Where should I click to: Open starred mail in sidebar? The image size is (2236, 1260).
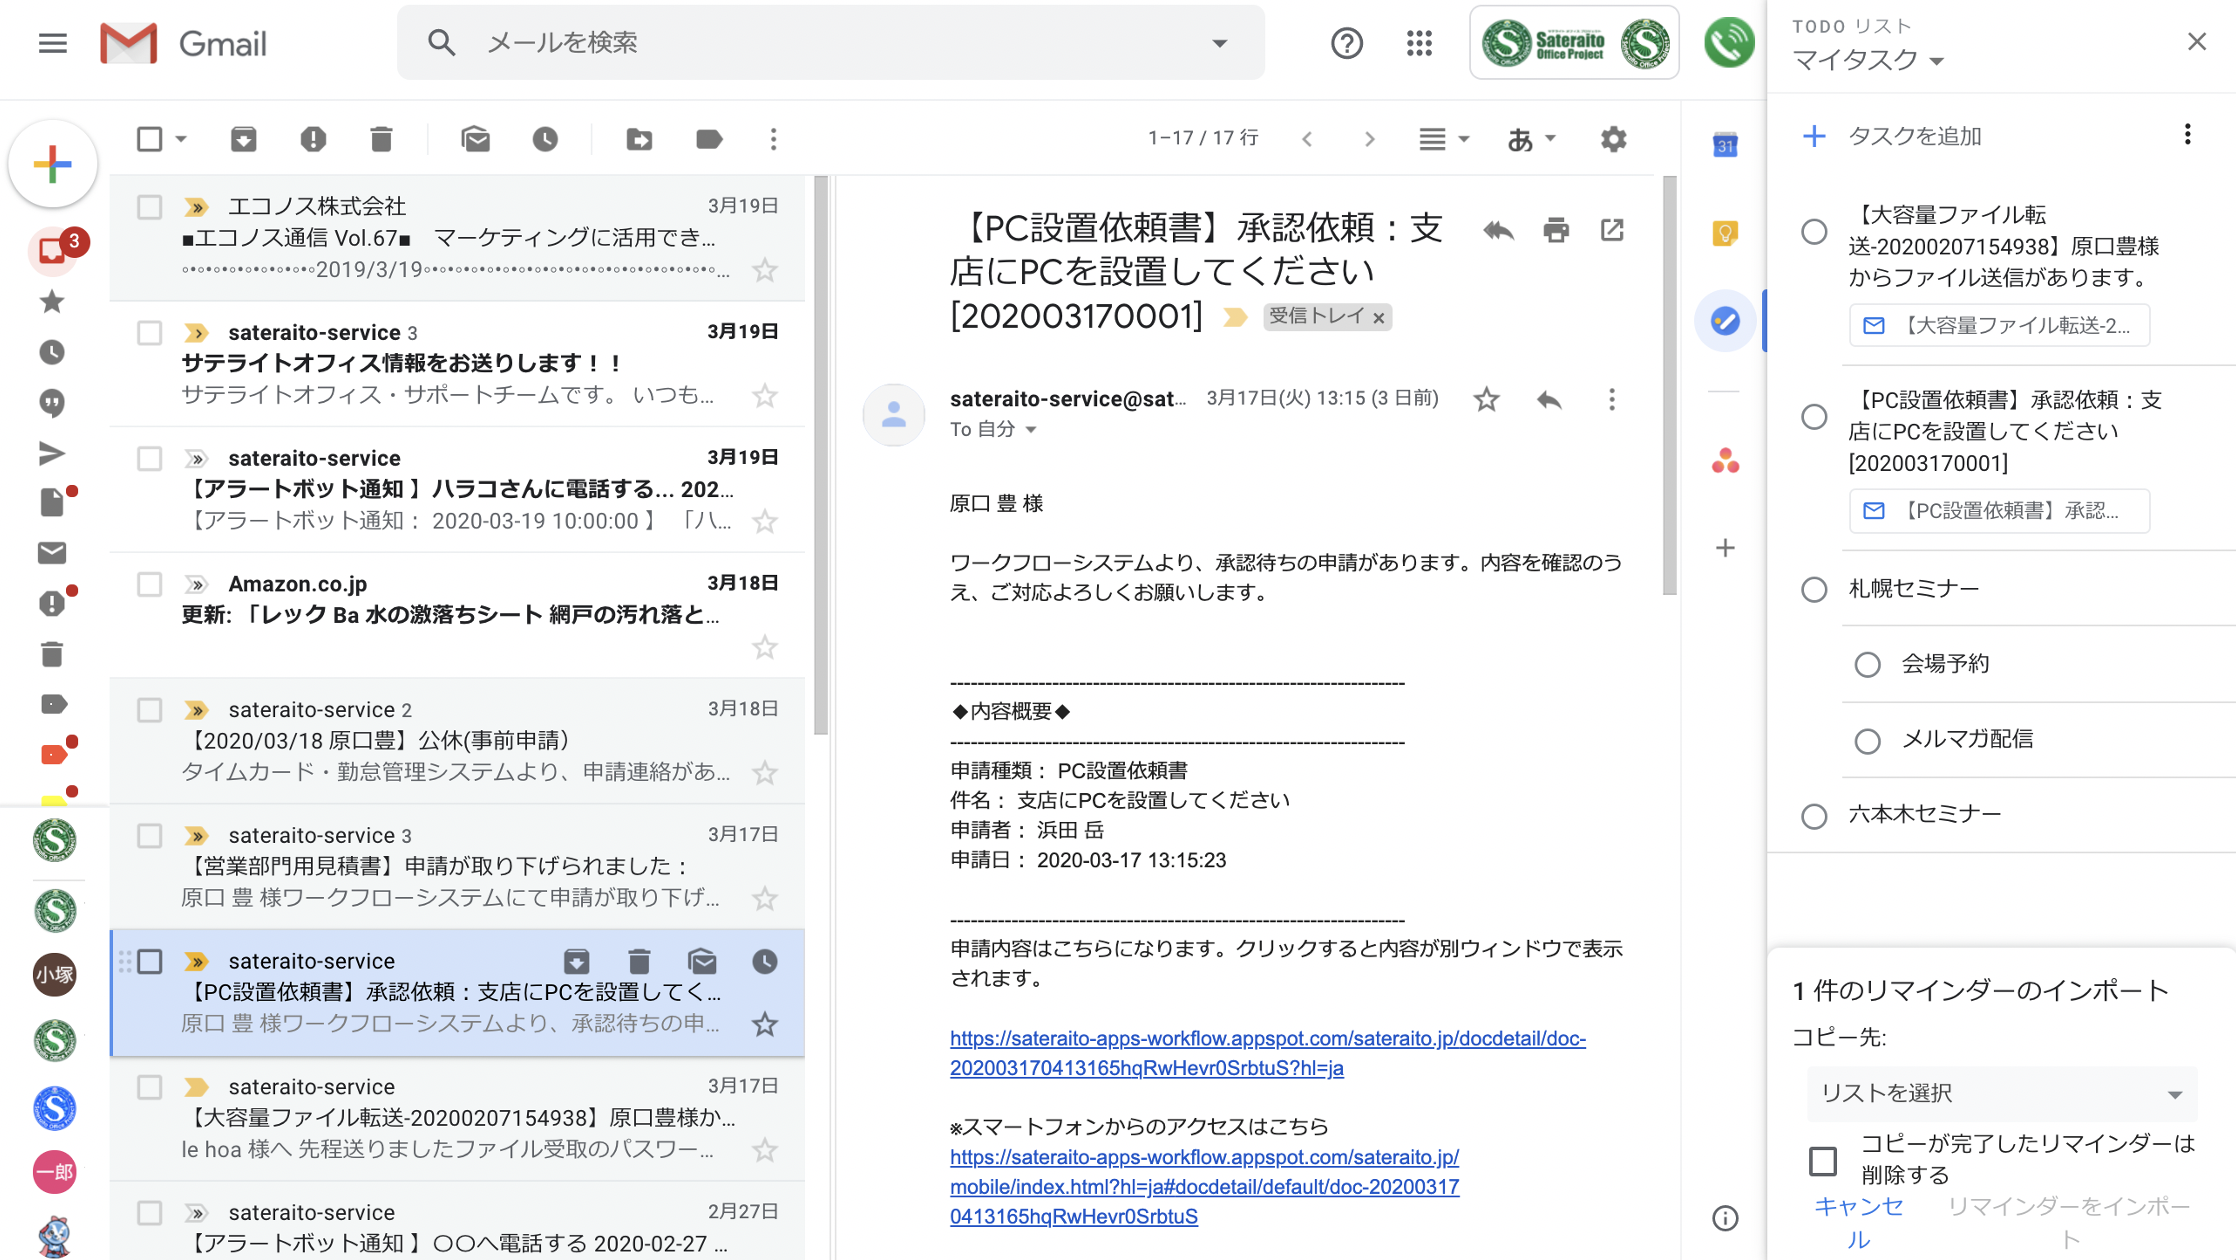(x=52, y=302)
